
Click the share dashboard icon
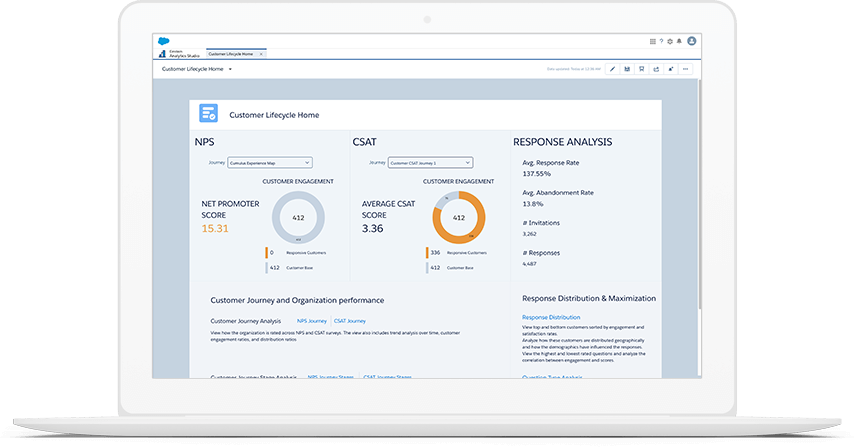[656, 69]
